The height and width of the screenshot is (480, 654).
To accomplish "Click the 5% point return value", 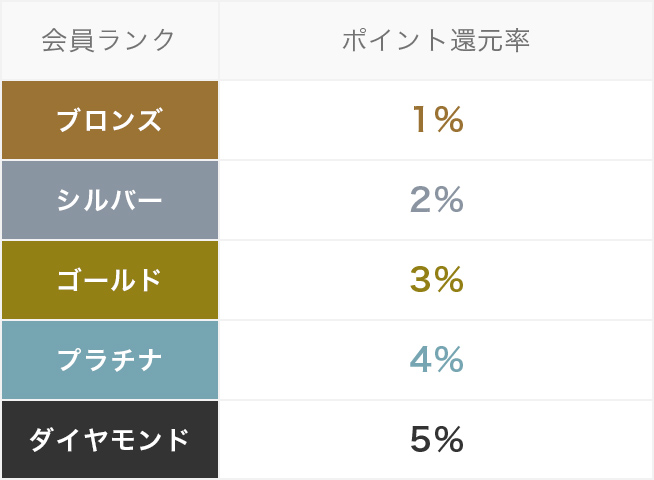I will [437, 439].
